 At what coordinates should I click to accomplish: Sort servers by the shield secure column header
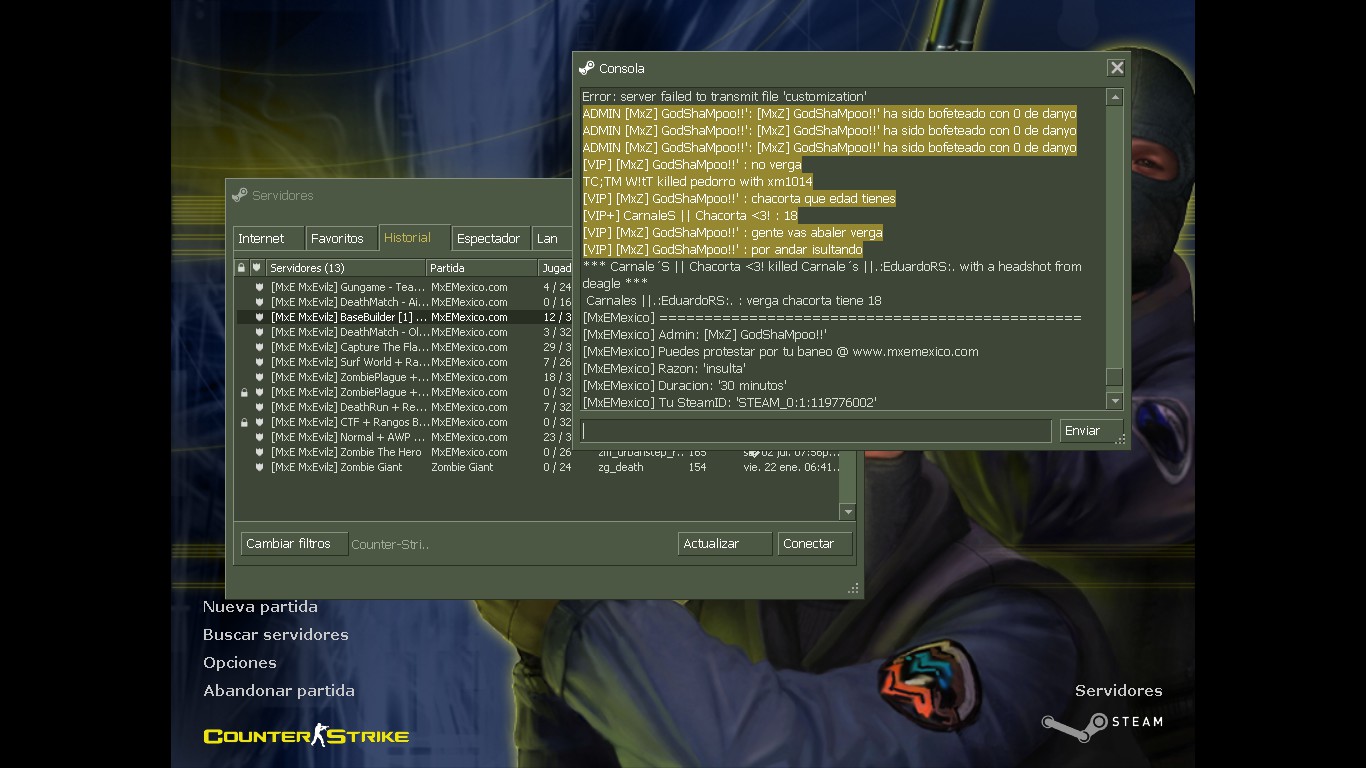(257, 268)
